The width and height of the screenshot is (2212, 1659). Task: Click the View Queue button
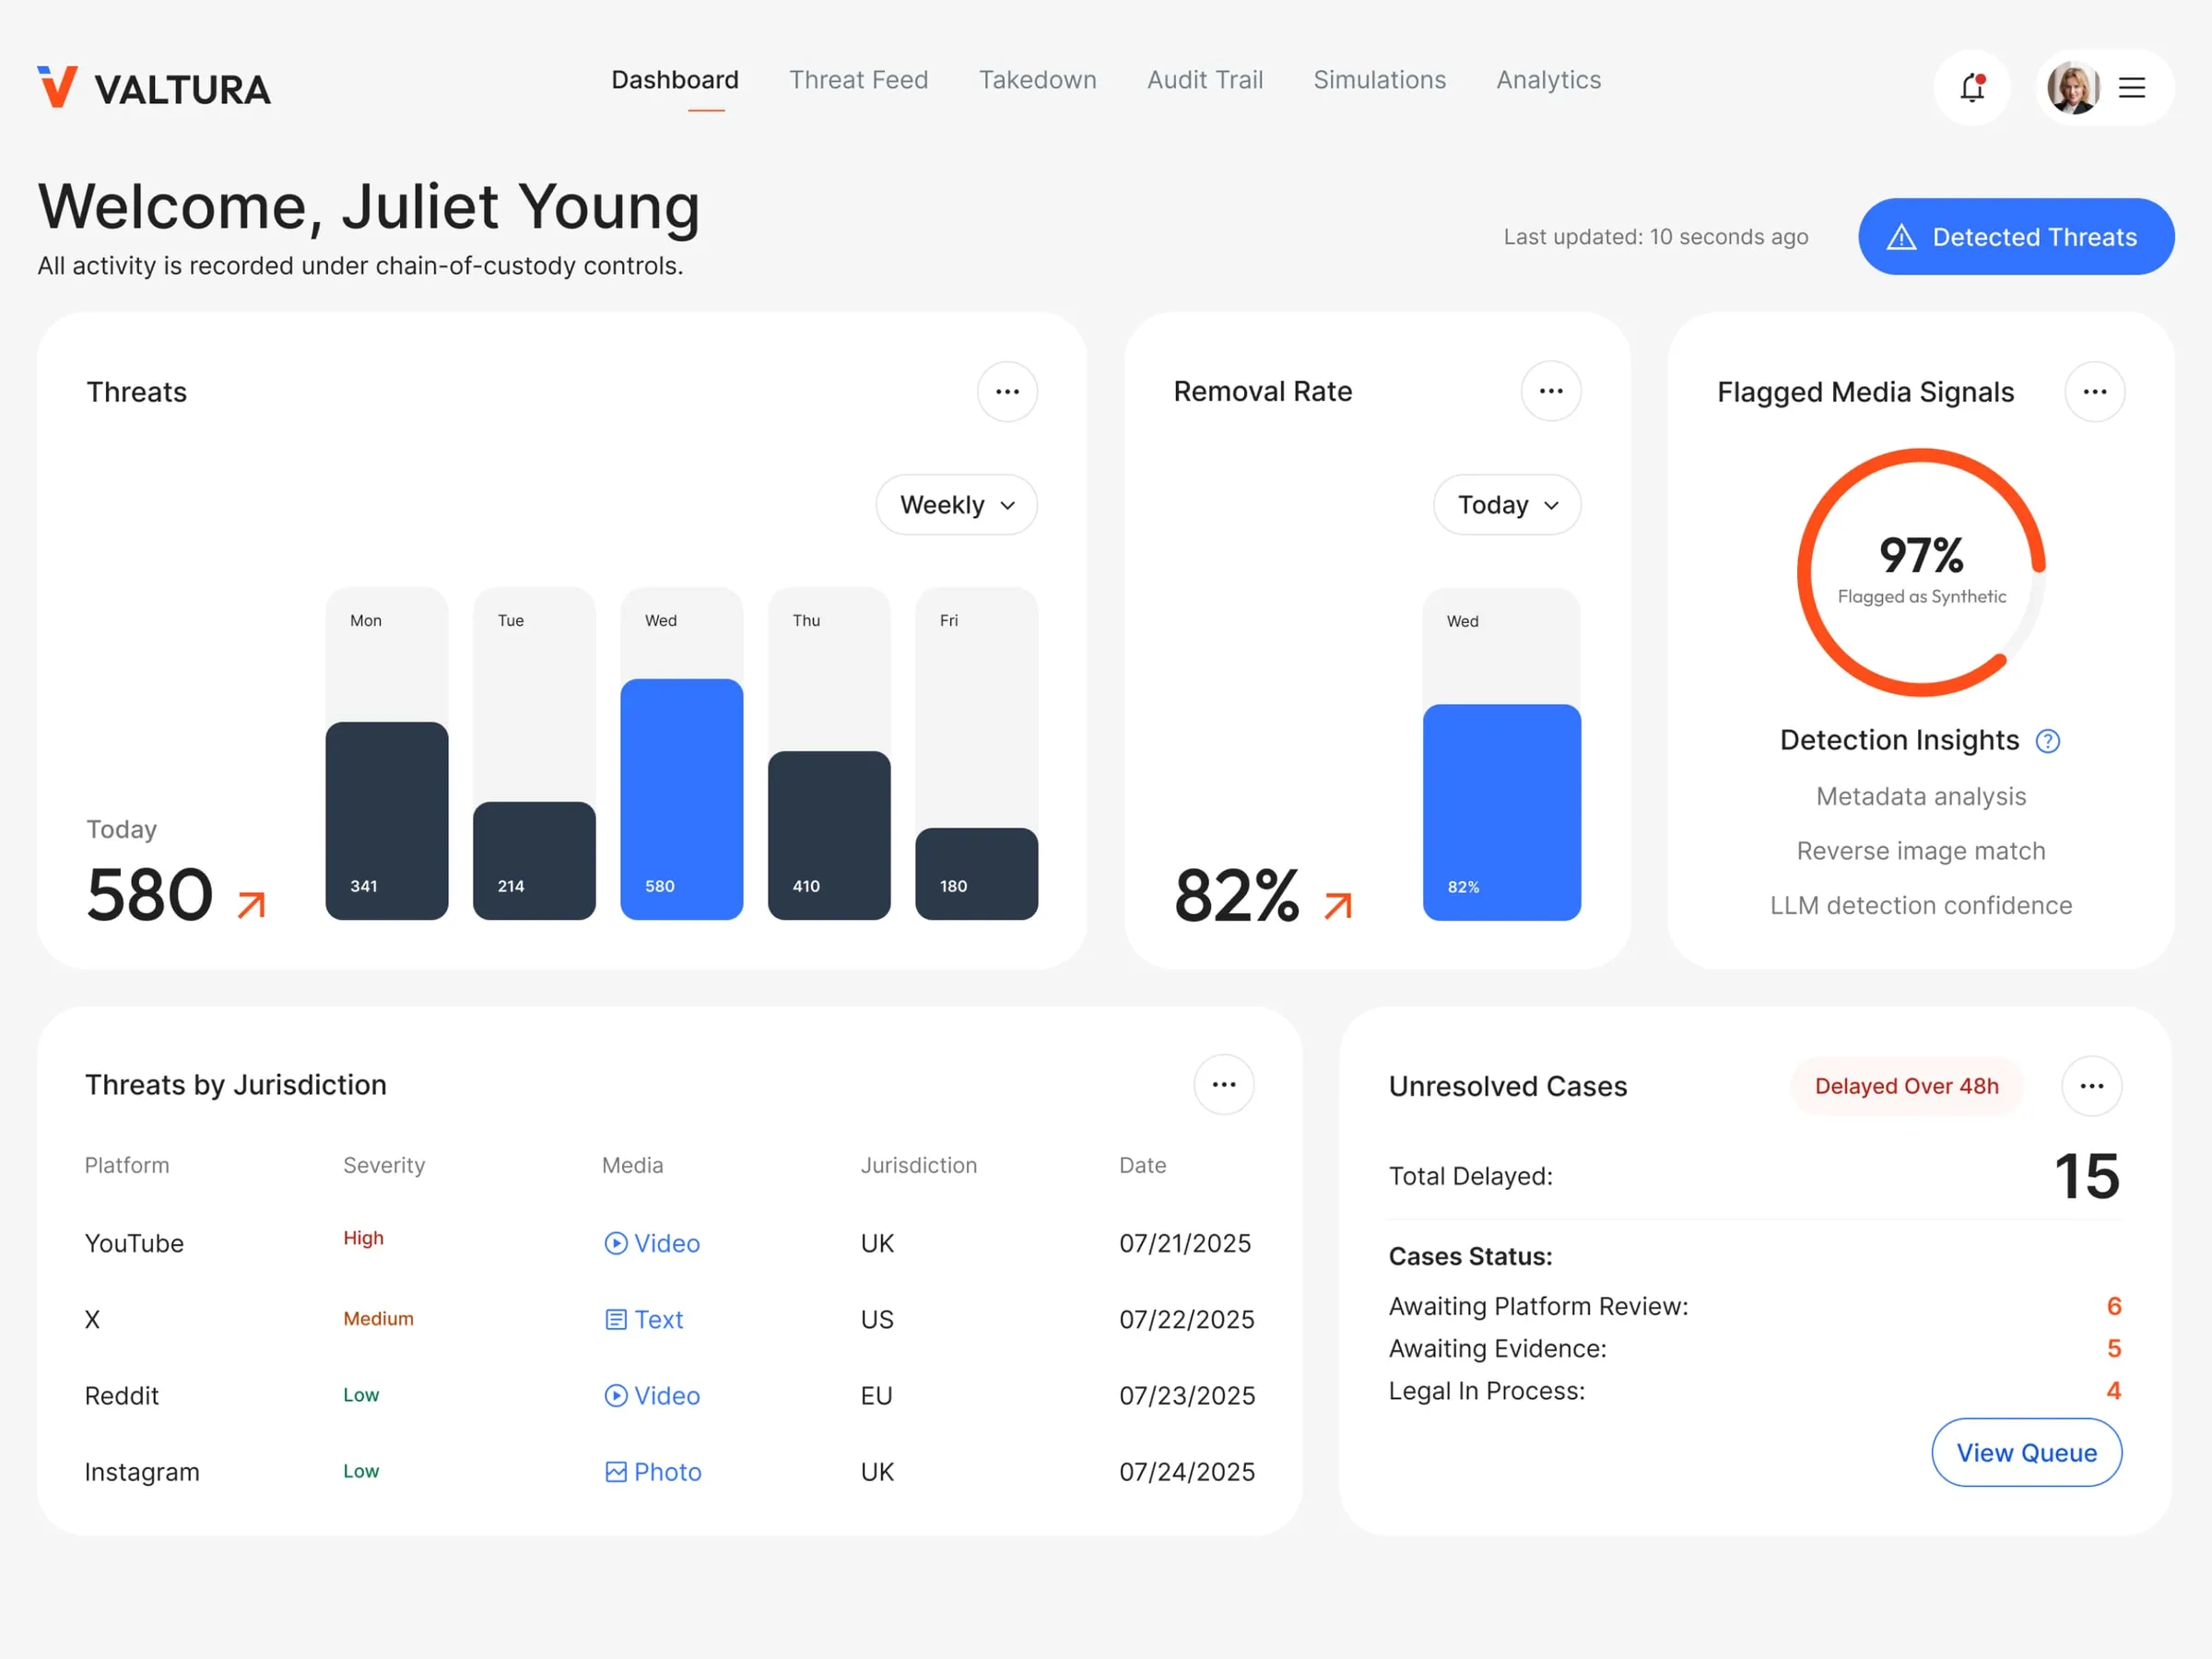point(2027,1453)
